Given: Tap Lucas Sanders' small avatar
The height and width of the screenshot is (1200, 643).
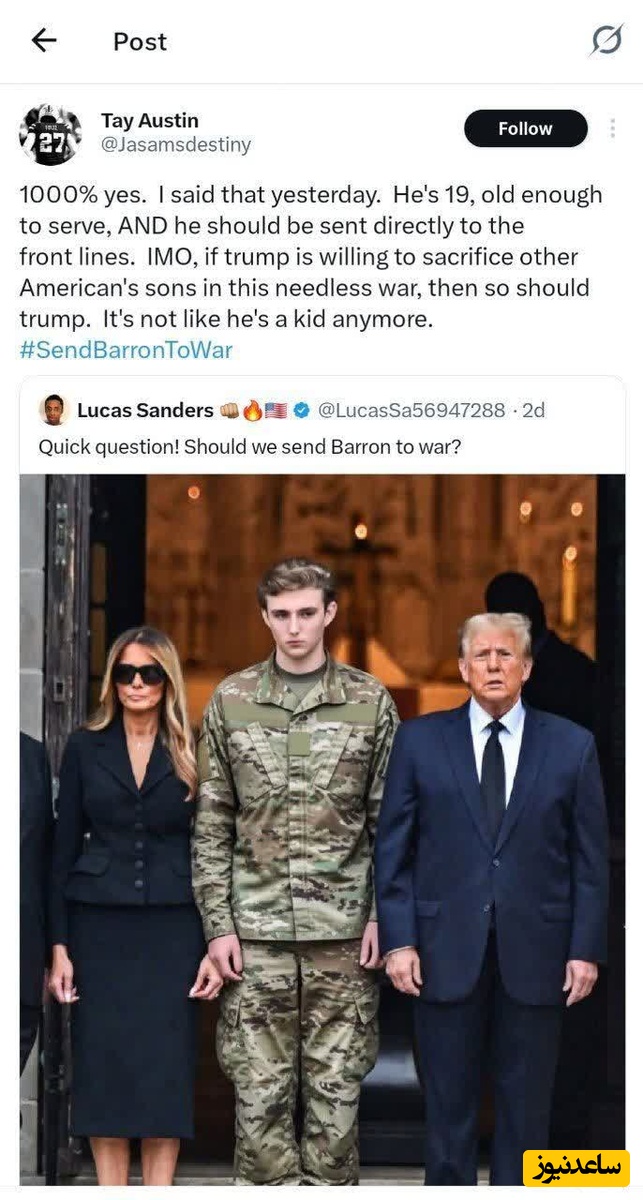Looking at the screenshot, I should [53, 410].
